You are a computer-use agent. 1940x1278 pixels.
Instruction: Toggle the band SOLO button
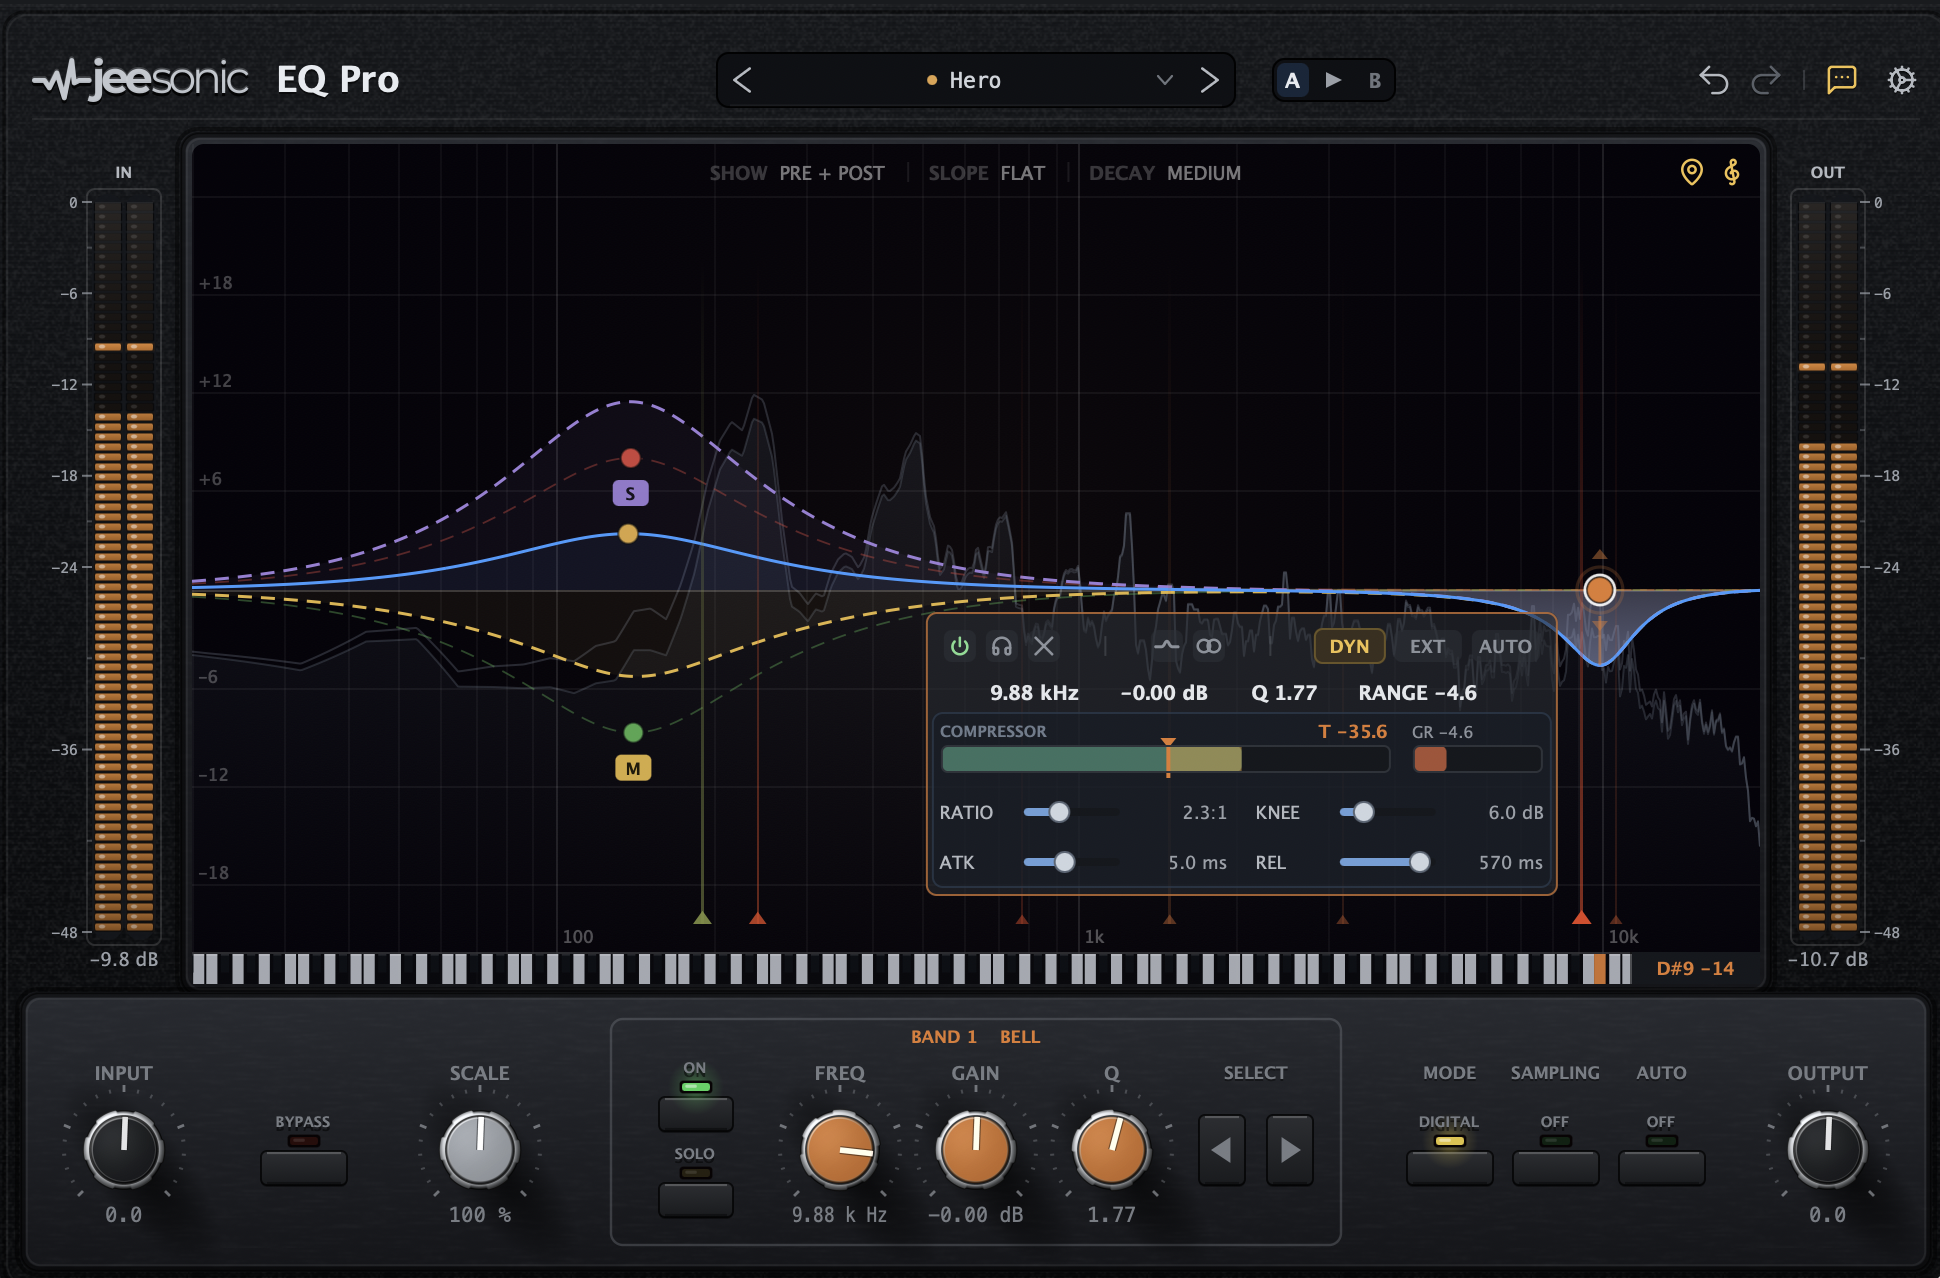[x=695, y=1199]
